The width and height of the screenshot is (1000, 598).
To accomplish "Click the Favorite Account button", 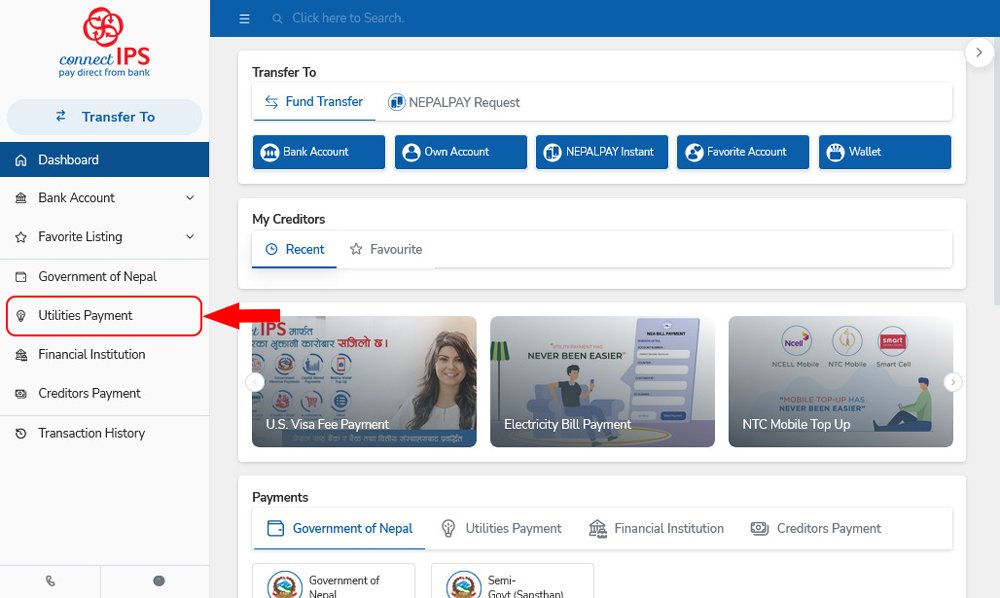I will point(743,152).
